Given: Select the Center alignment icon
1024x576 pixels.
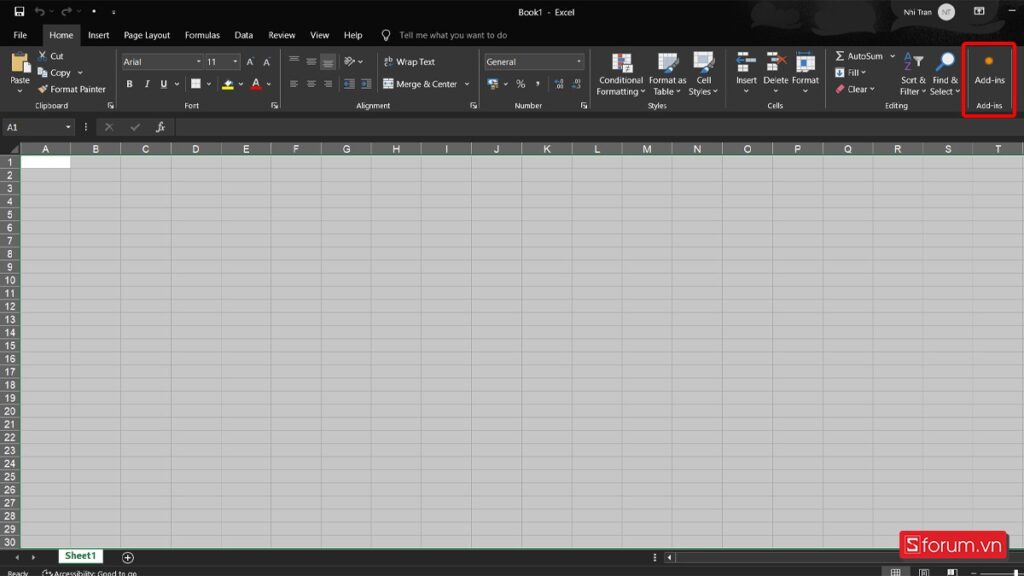Looking at the screenshot, I should point(311,84).
